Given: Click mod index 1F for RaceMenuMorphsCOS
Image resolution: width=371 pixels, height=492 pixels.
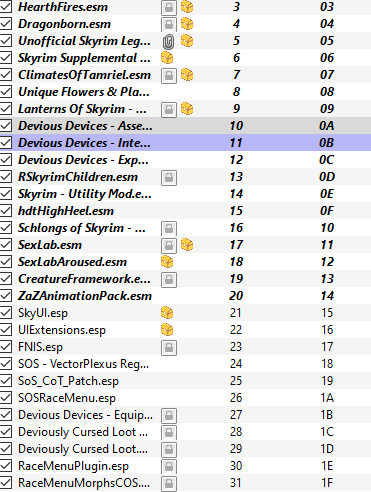Looking at the screenshot, I should coord(327,483).
